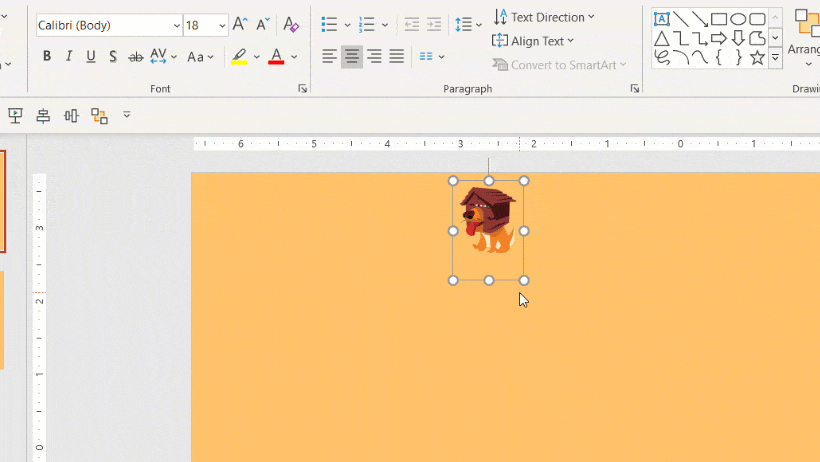Apply yellow text highlight color

(x=239, y=56)
